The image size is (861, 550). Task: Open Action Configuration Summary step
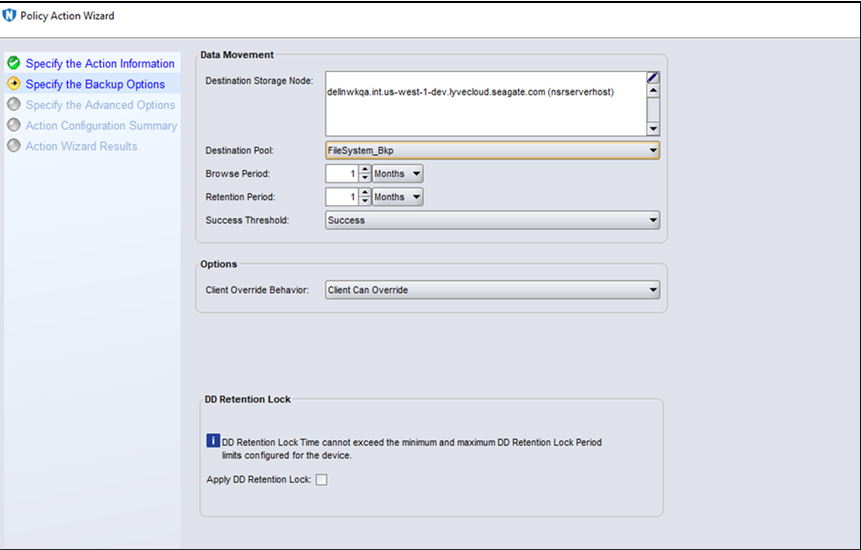point(102,126)
